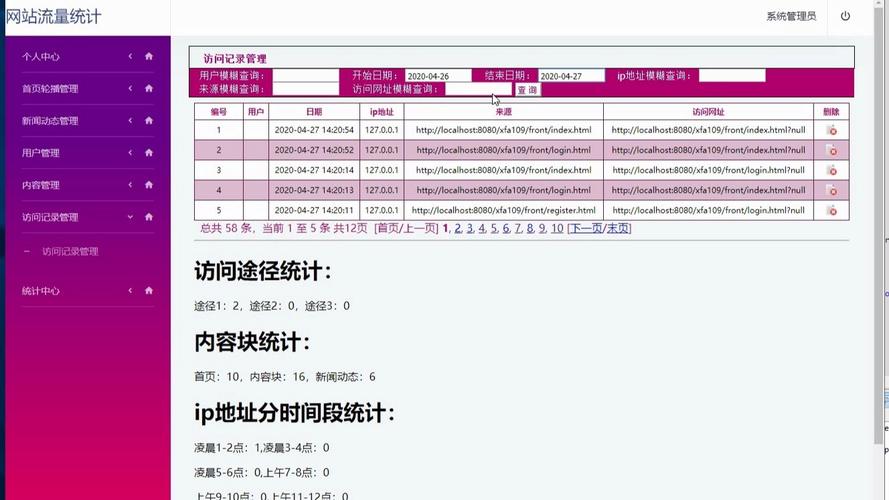
Task: Click 结束日期 field 2020-04-27
Action: pyautogui.click(x=571, y=75)
